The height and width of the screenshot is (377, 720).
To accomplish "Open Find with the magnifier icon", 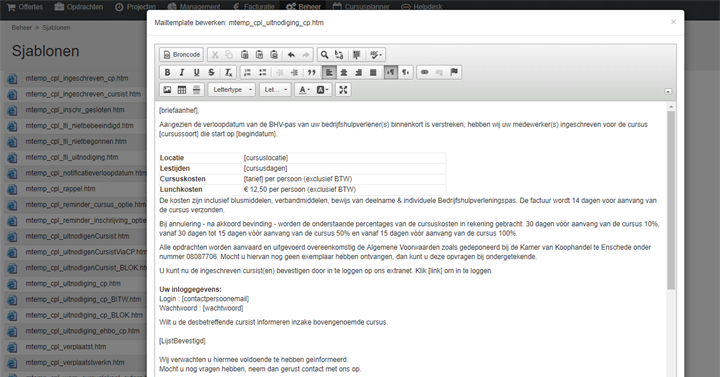I will coord(325,55).
